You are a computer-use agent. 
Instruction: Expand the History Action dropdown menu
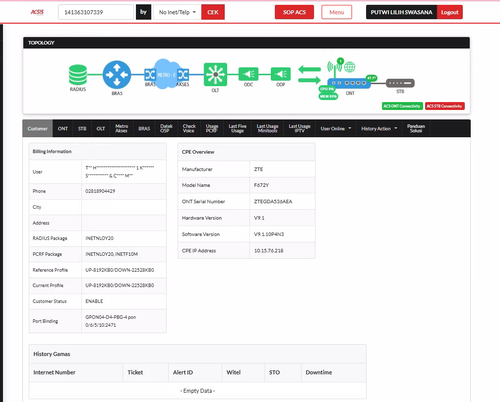point(379,129)
